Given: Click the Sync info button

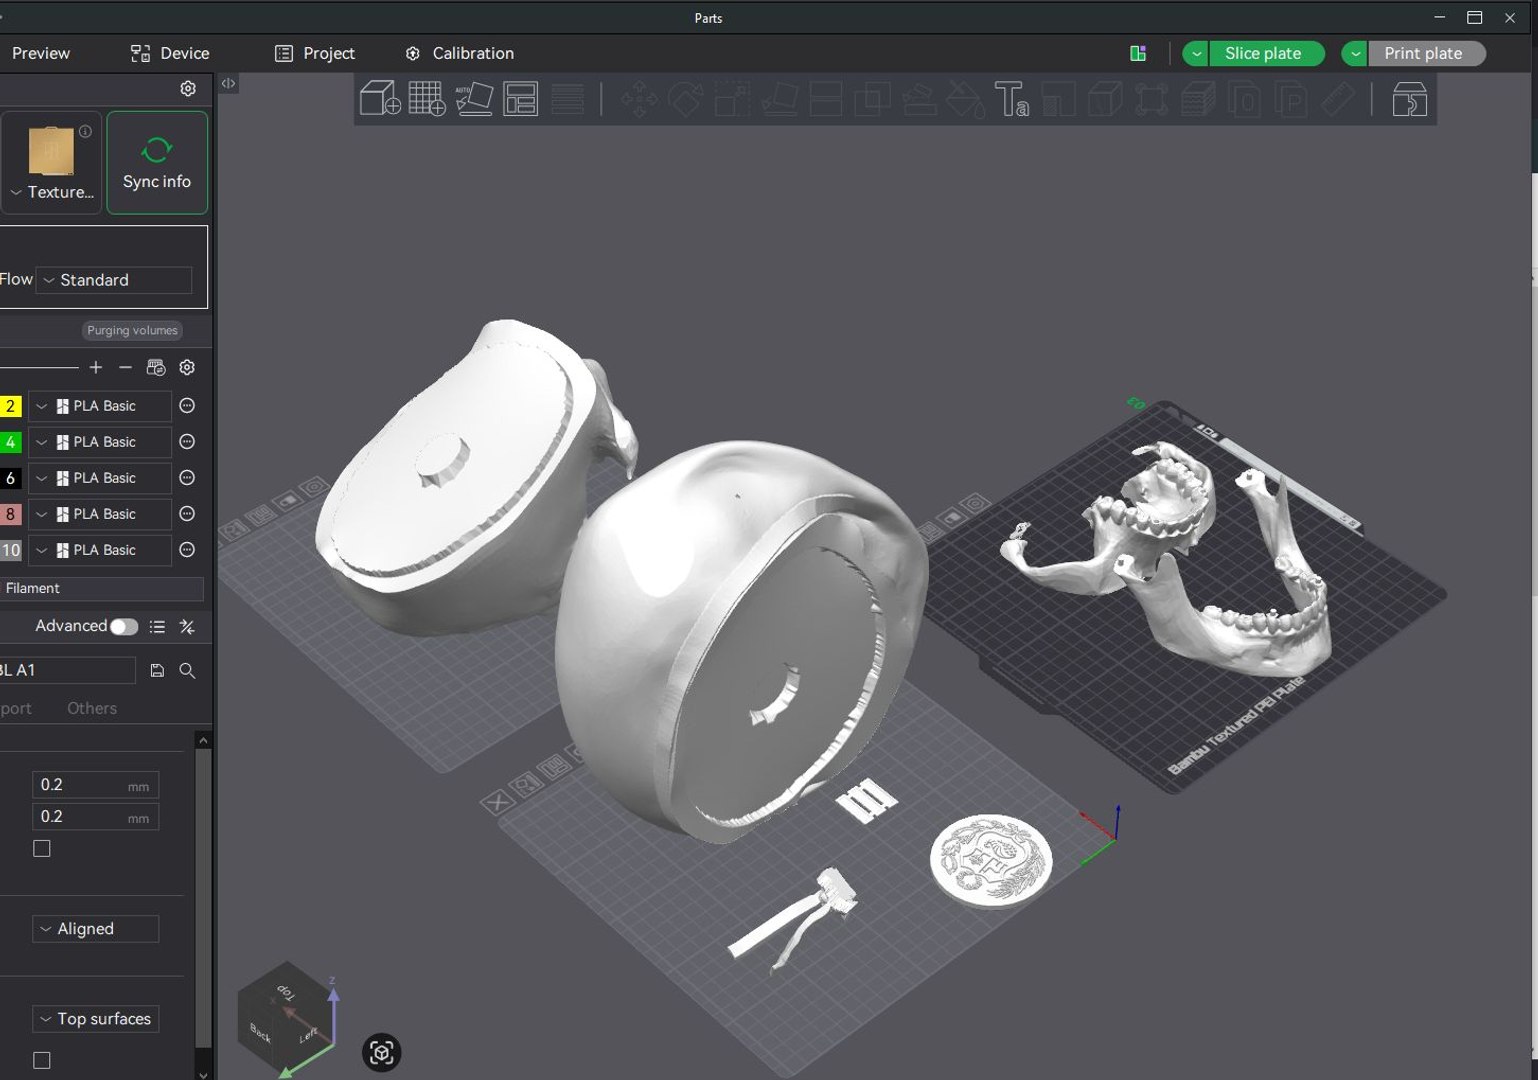Looking at the screenshot, I should pos(157,163).
